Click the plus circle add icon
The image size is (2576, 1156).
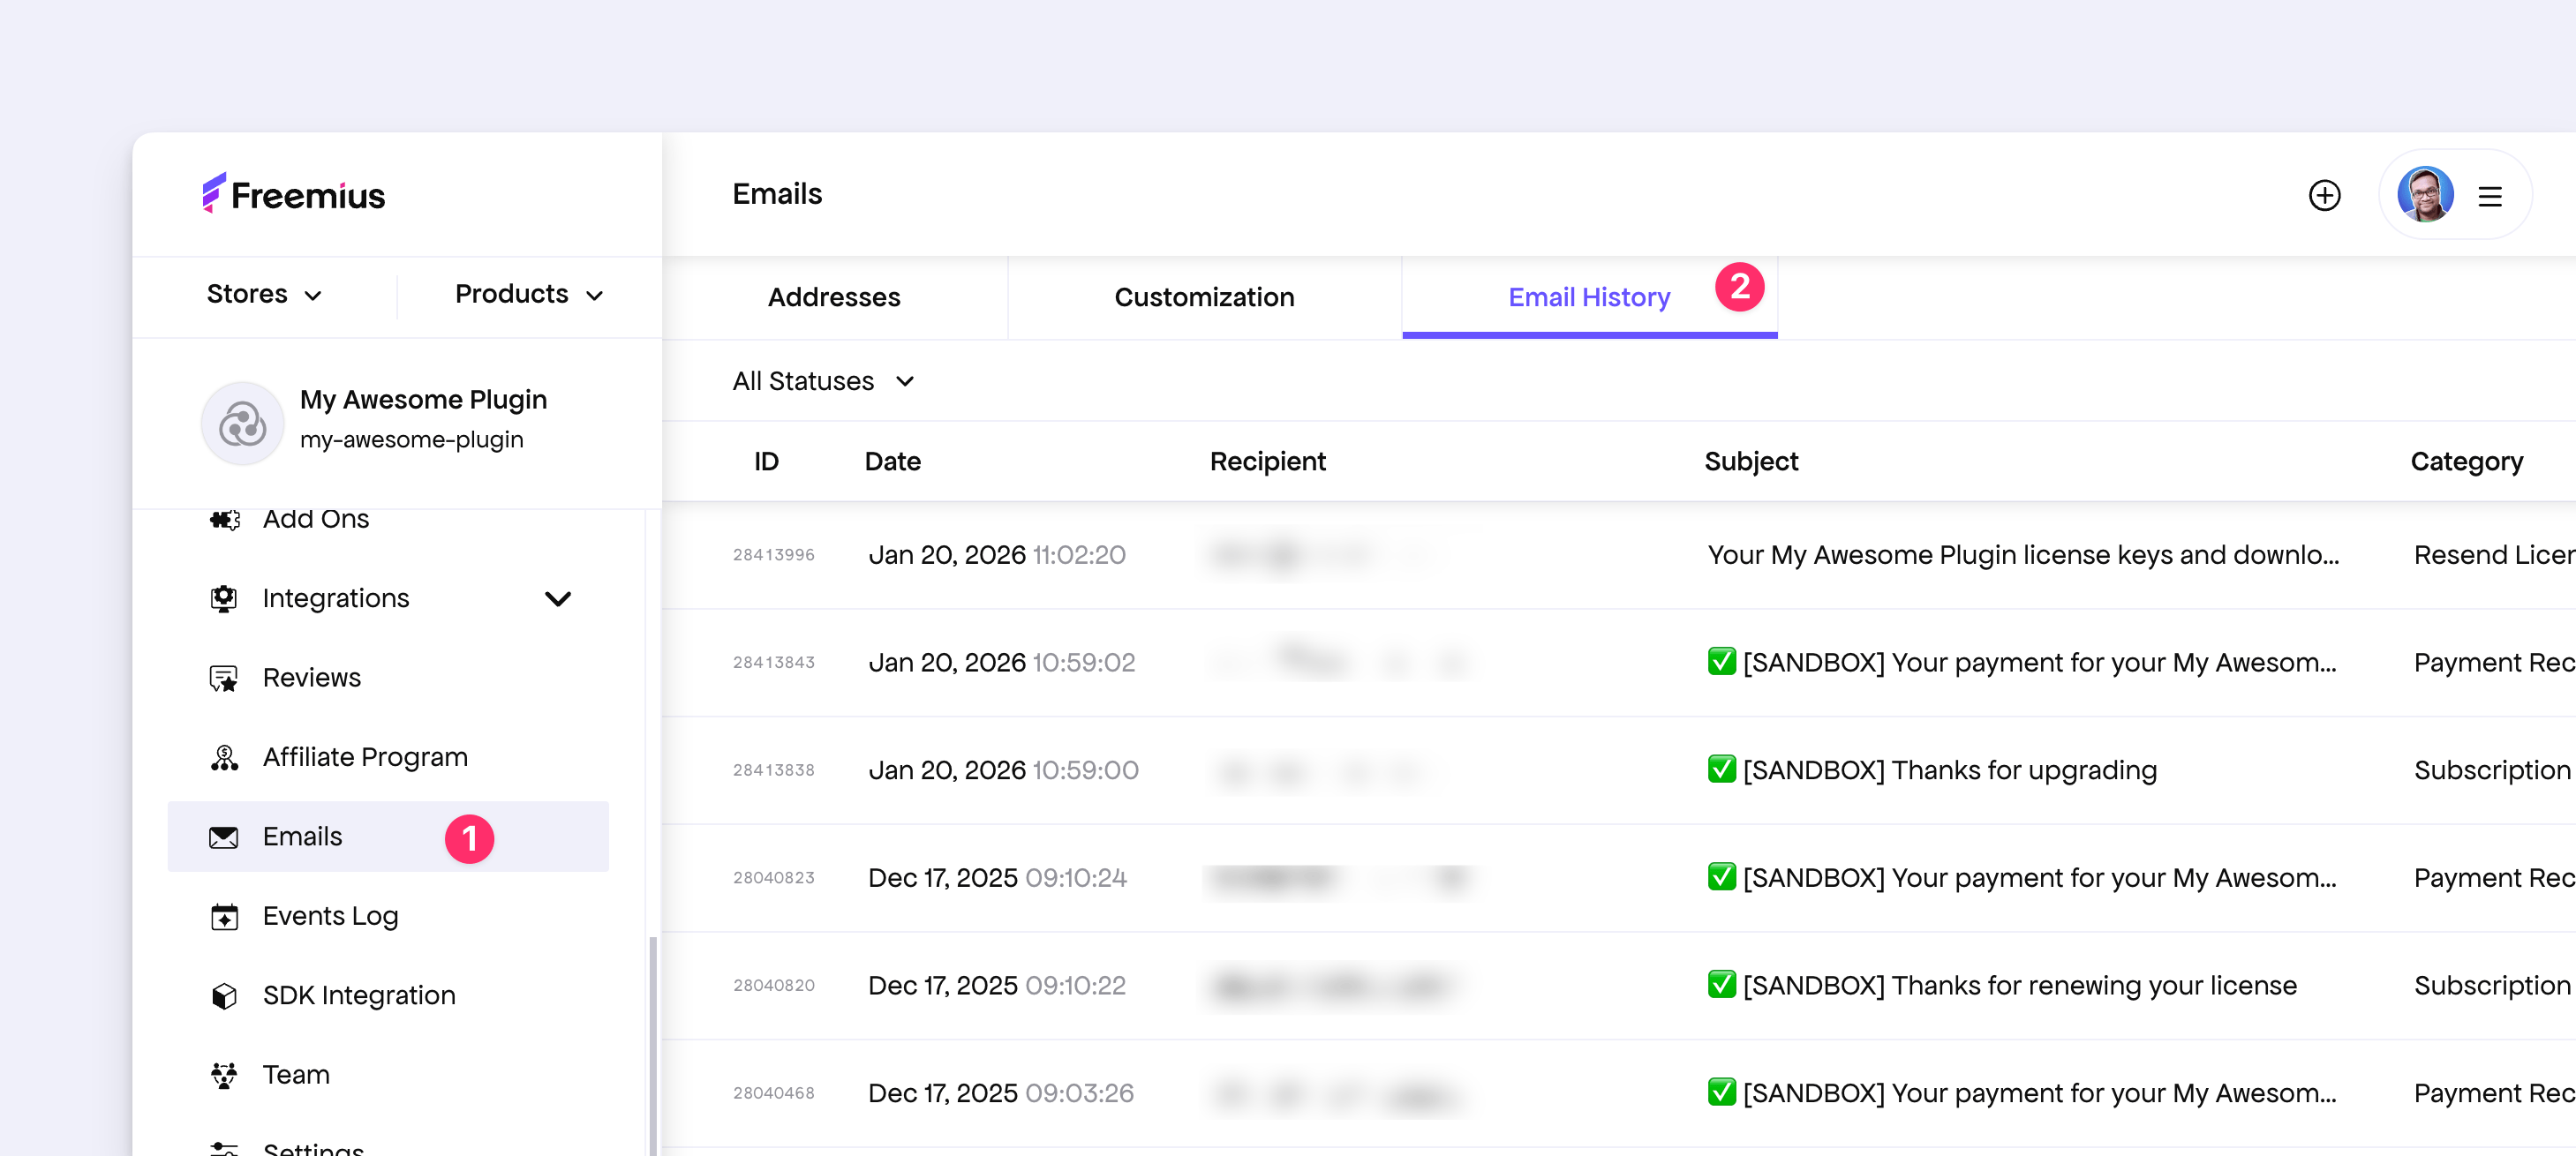click(x=2324, y=195)
